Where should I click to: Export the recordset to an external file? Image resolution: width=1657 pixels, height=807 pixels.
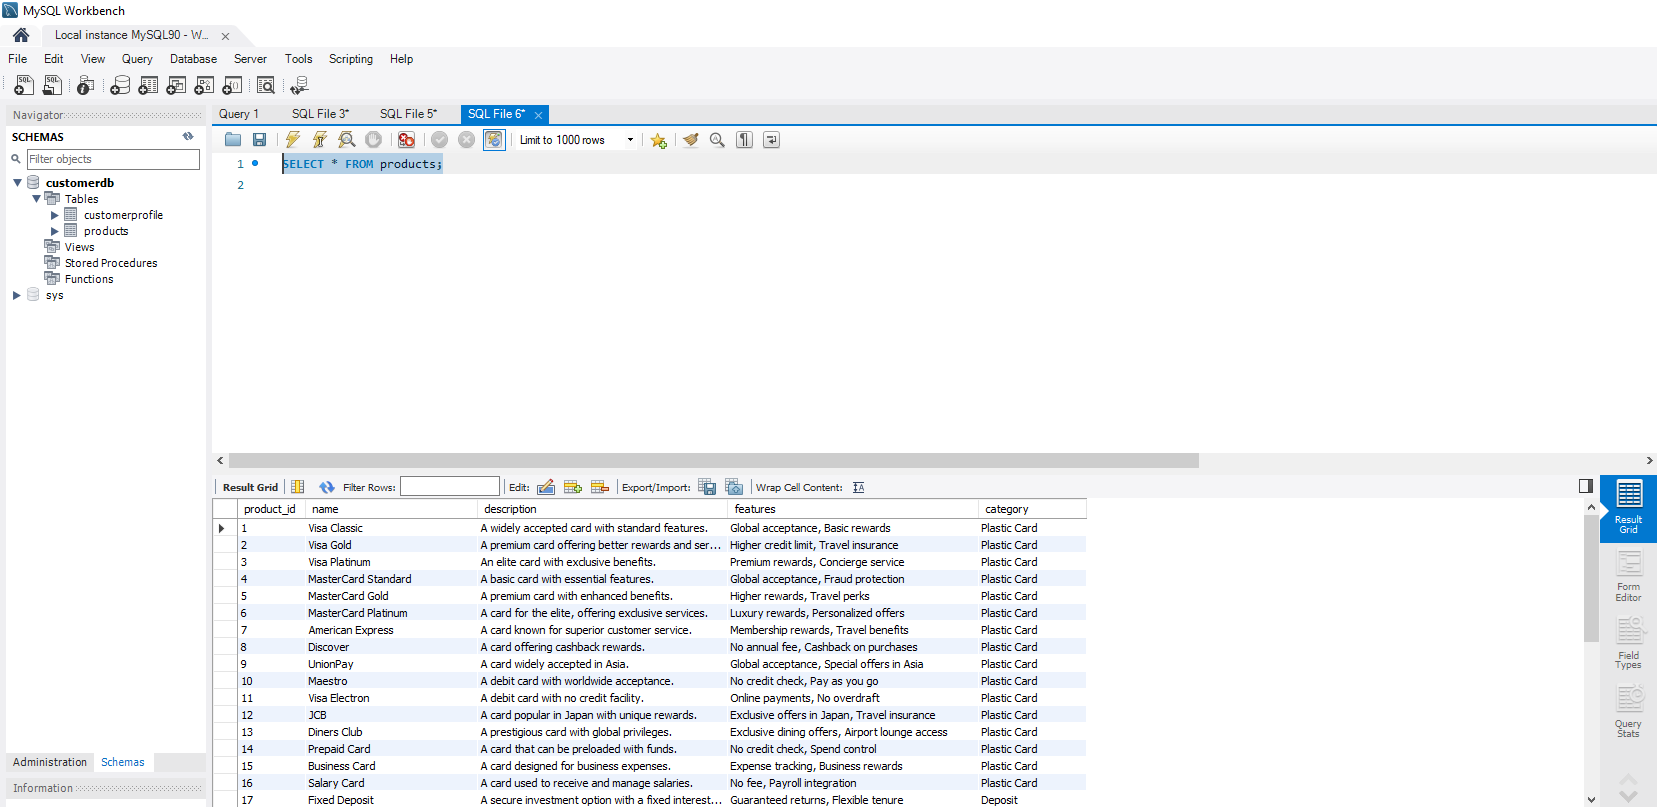point(707,487)
